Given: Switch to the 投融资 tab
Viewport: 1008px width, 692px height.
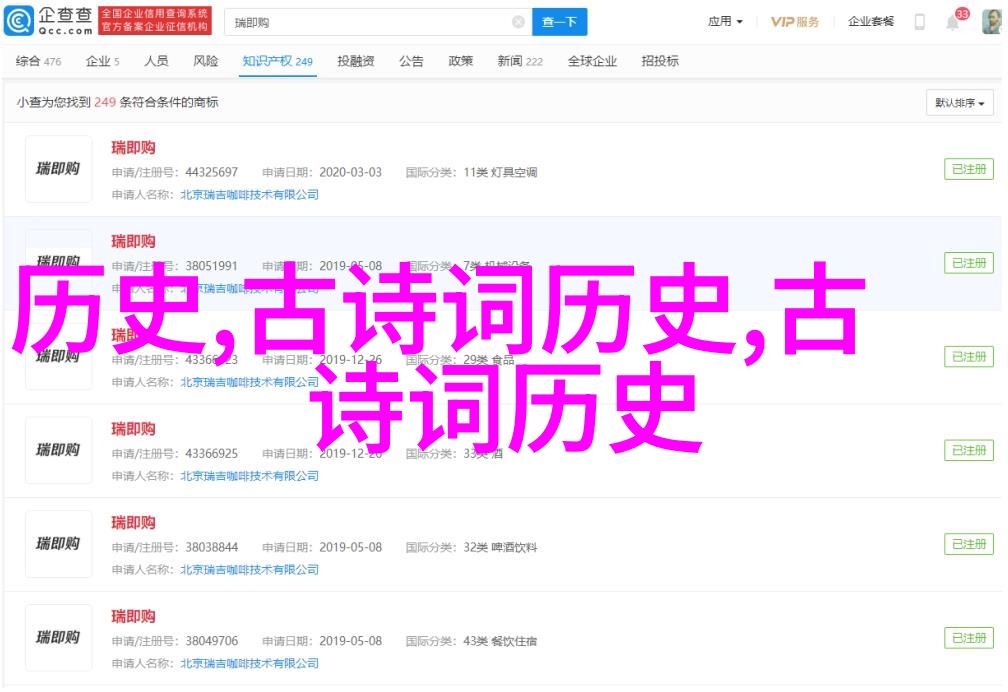Looking at the screenshot, I should click(x=356, y=61).
